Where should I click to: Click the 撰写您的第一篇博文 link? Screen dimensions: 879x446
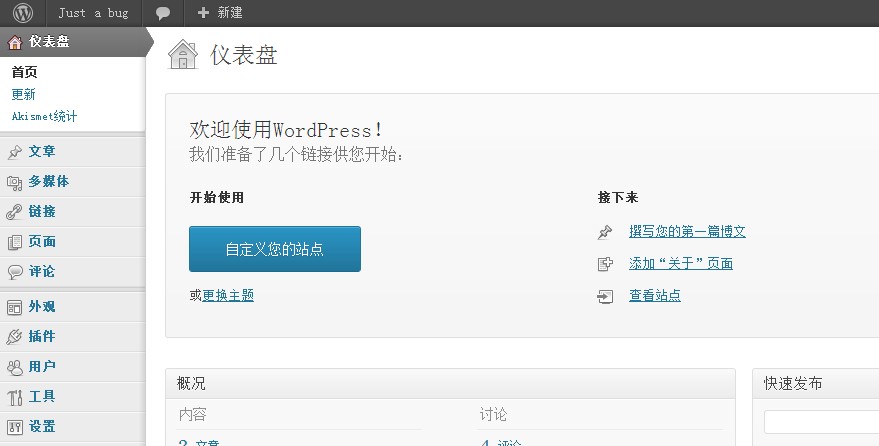(687, 231)
